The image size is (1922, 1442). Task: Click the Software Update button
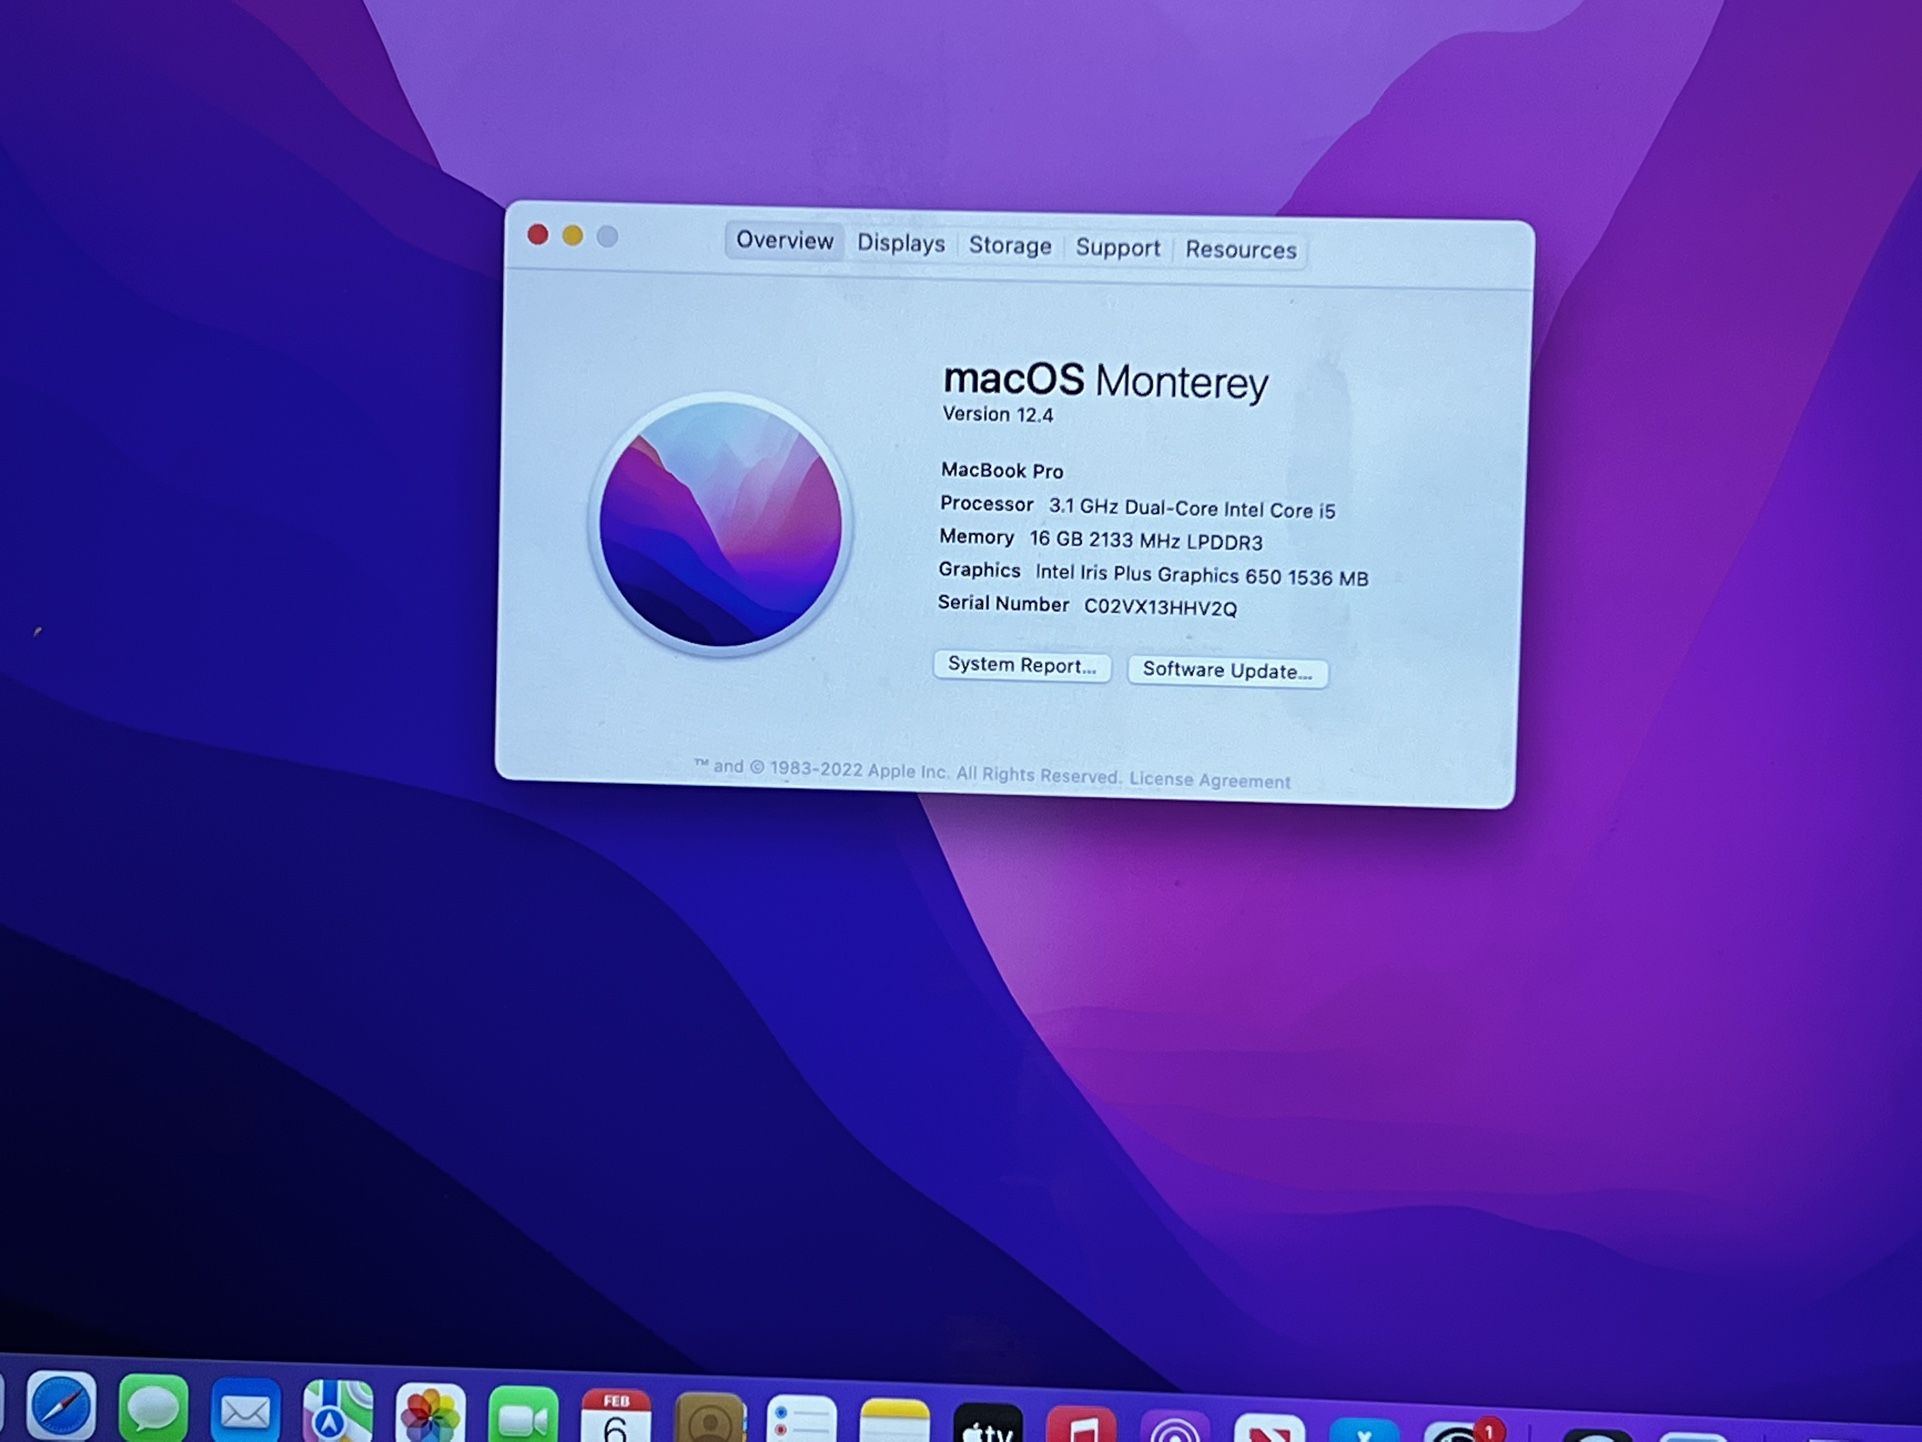[x=1227, y=671]
